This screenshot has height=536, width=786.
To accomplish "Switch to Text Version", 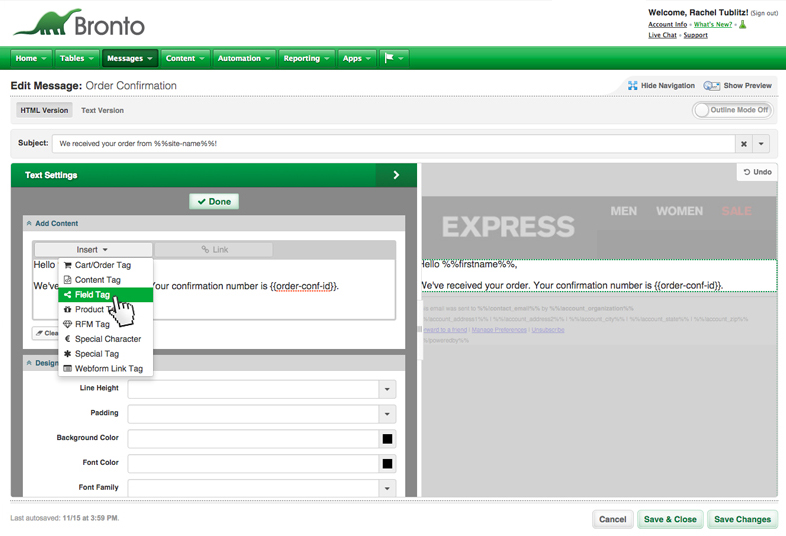I will [x=102, y=110].
